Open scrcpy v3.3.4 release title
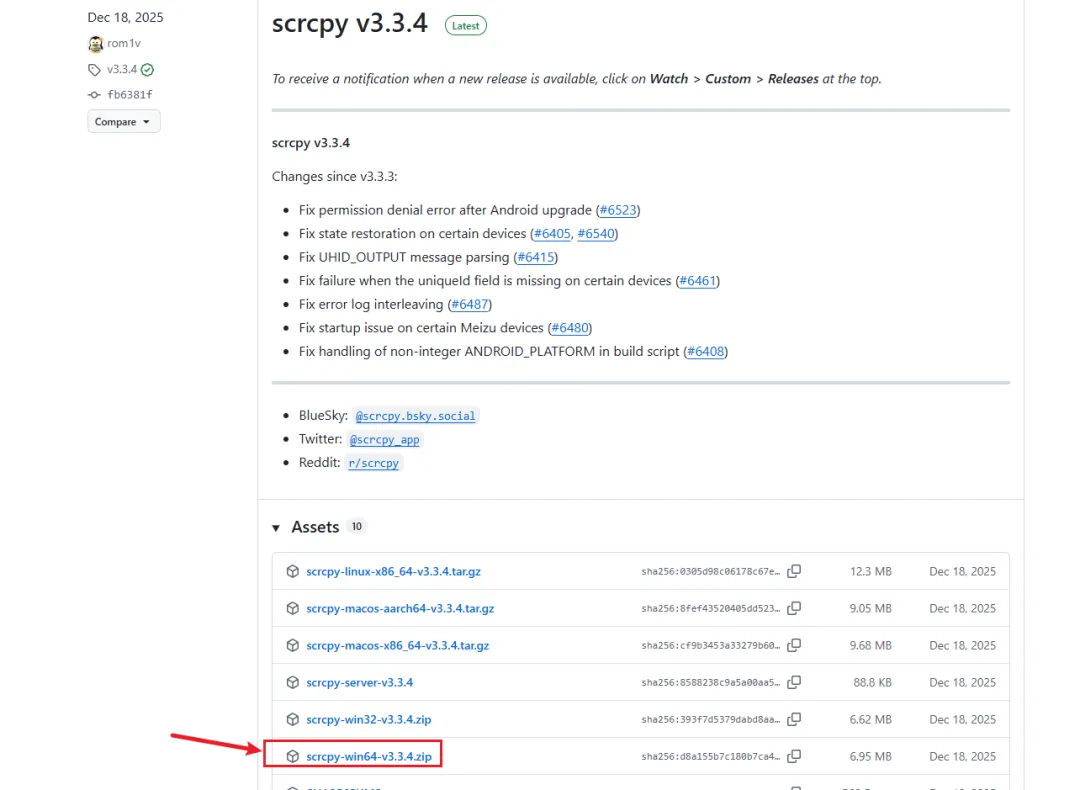Image resolution: width=1080 pixels, height=790 pixels. (x=349, y=23)
